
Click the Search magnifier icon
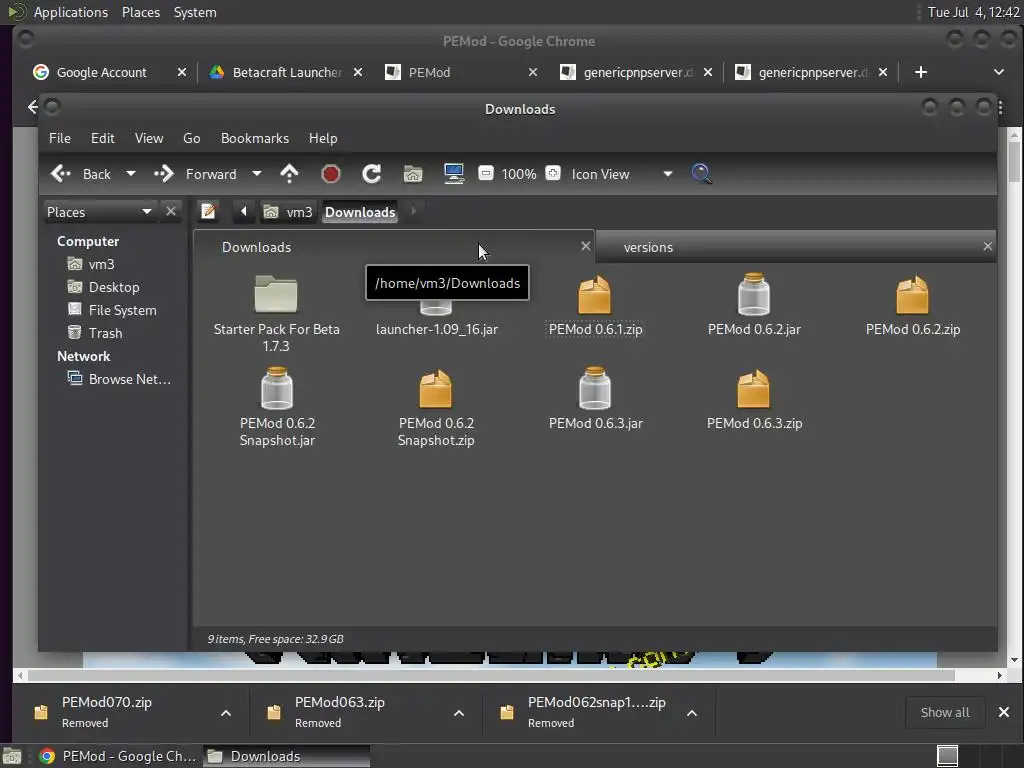click(701, 174)
